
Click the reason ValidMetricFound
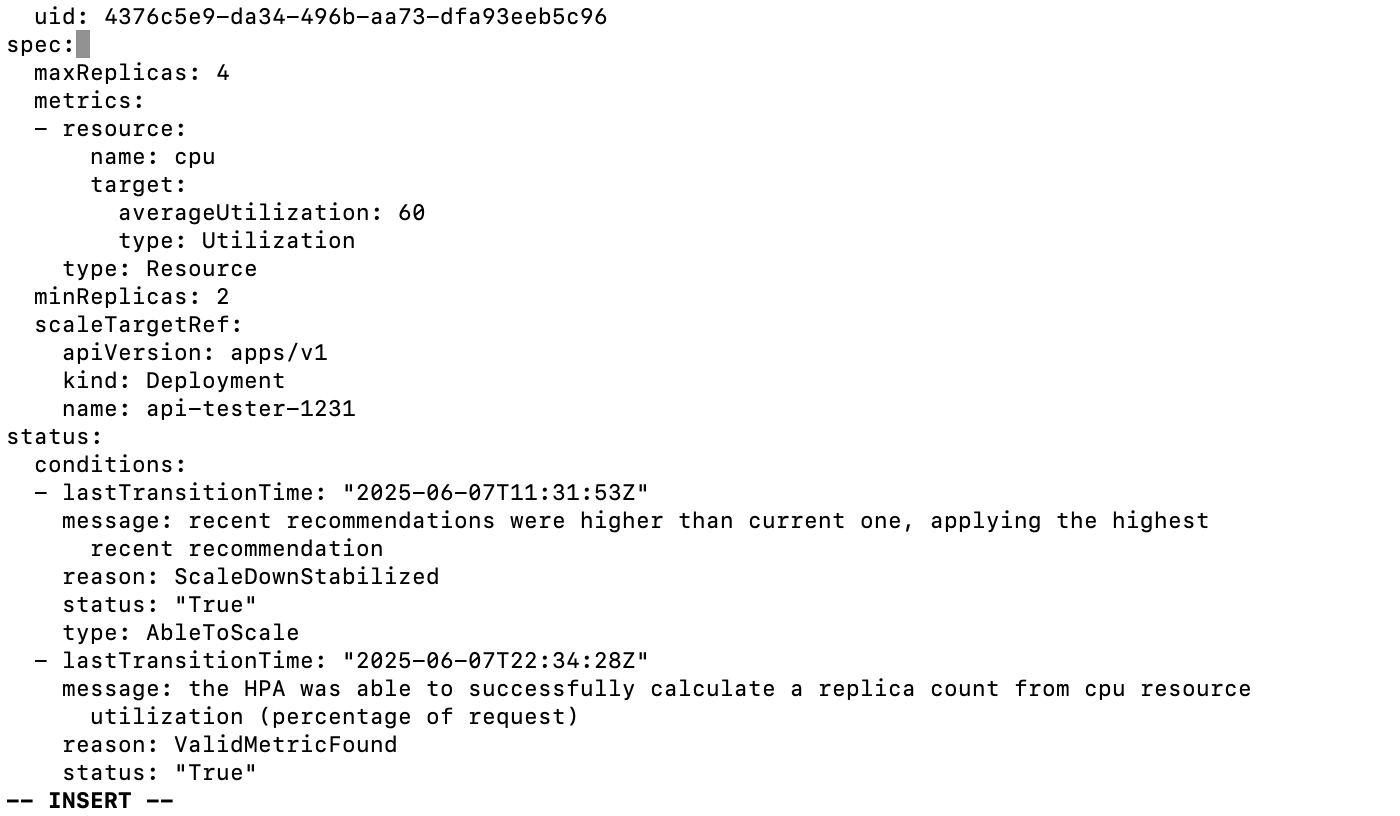click(x=286, y=745)
